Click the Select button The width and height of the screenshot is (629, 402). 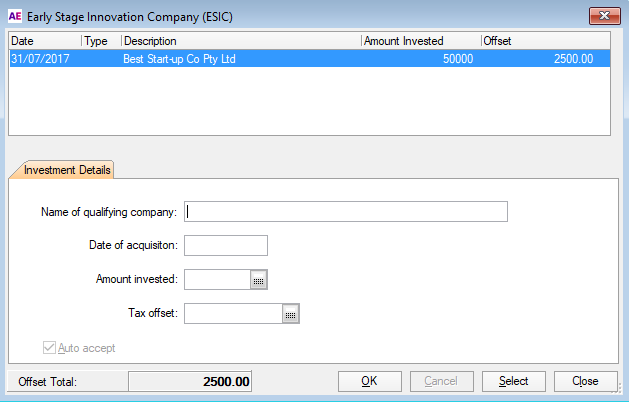click(513, 381)
